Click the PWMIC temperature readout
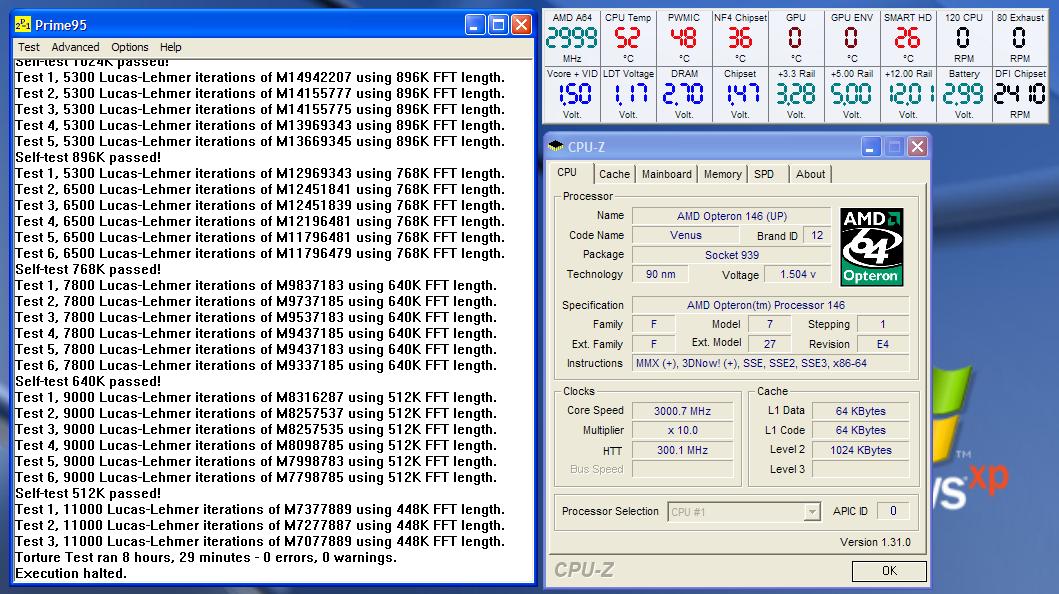 (683, 38)
